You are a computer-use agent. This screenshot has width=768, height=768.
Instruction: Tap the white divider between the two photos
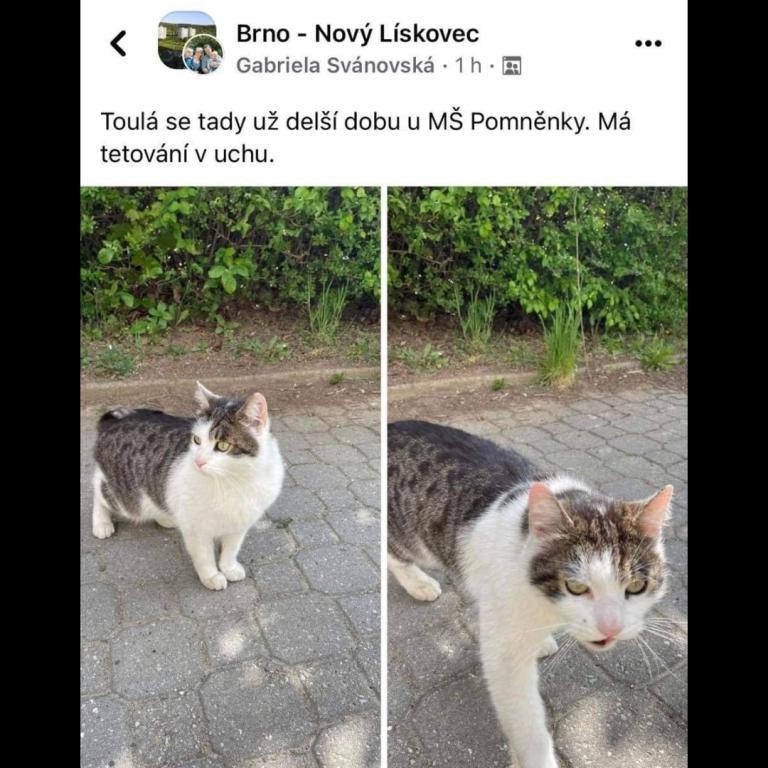point(384,477)
